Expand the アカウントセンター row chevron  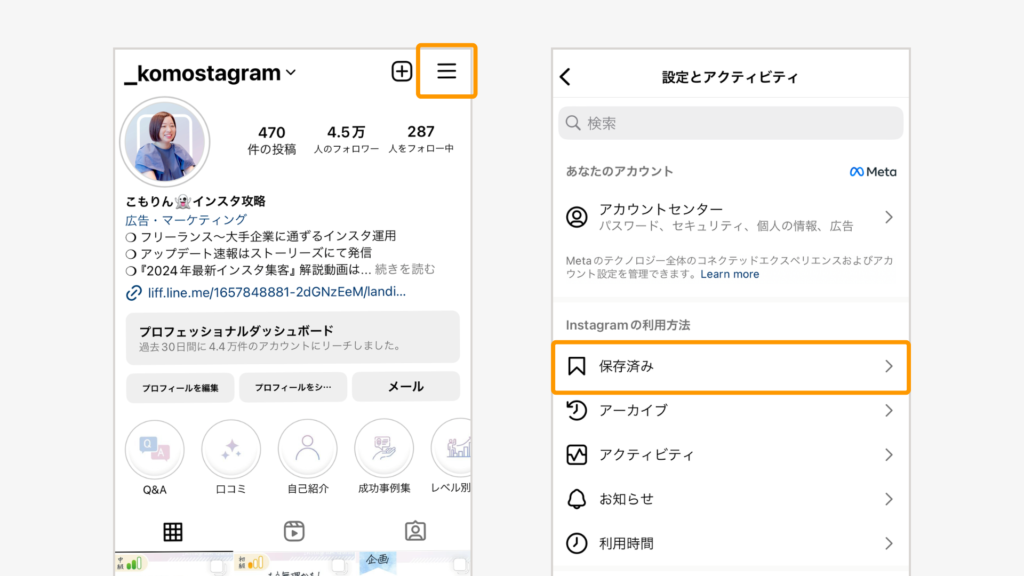pos(890,217)
